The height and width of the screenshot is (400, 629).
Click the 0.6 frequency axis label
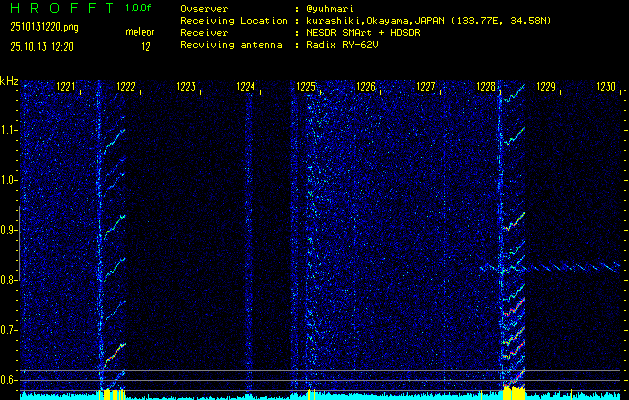click(8, 380)
